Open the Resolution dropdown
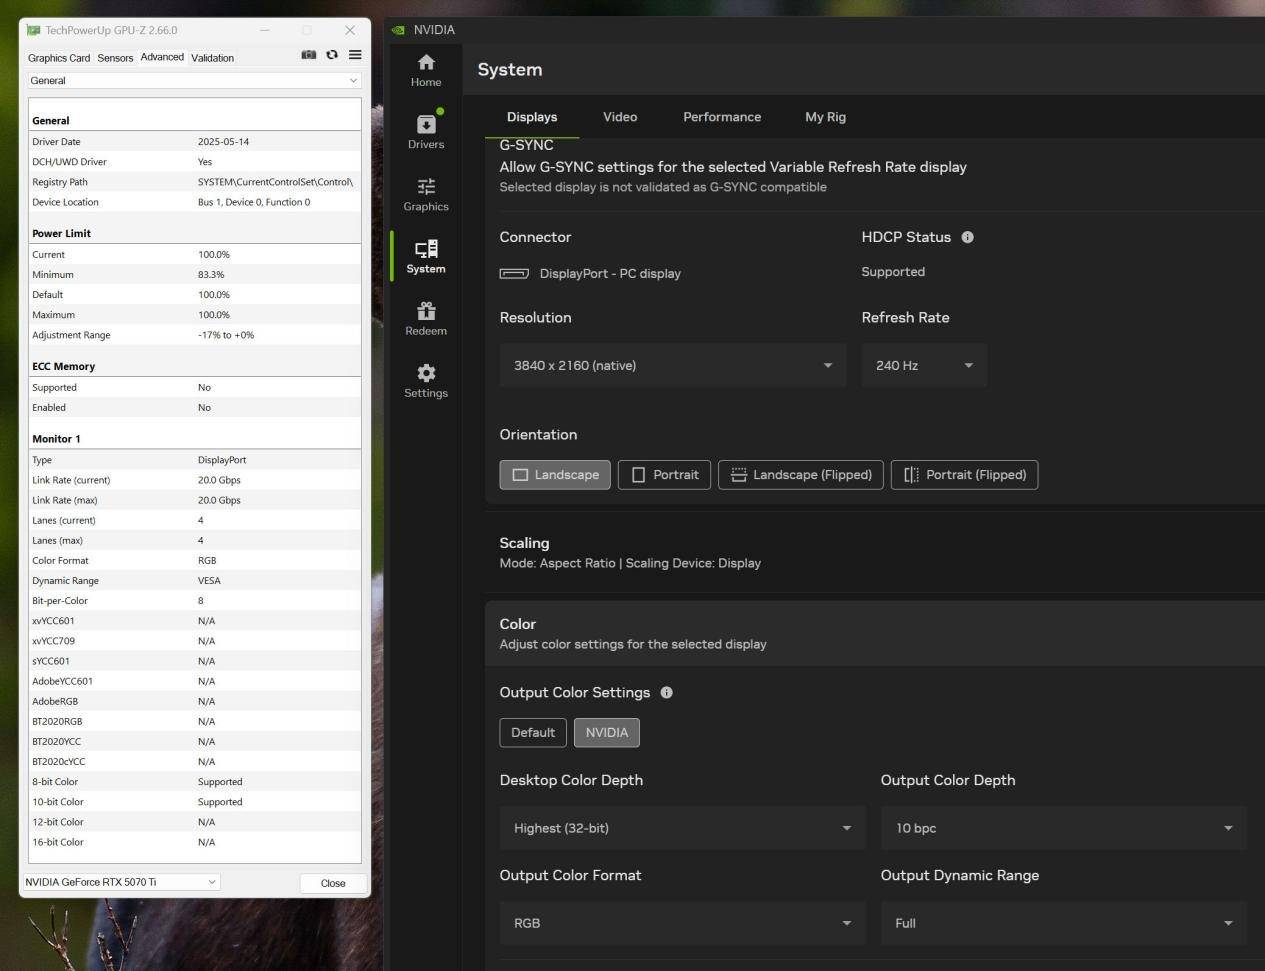The width and height of the screenshot is (1265, 971). click(x=672, y=365)
